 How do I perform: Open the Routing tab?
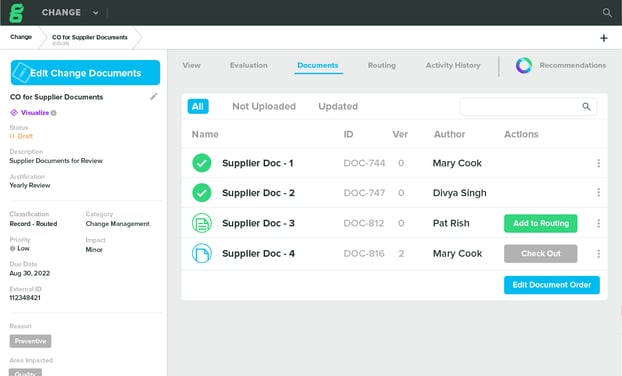[x=382, y=65]
